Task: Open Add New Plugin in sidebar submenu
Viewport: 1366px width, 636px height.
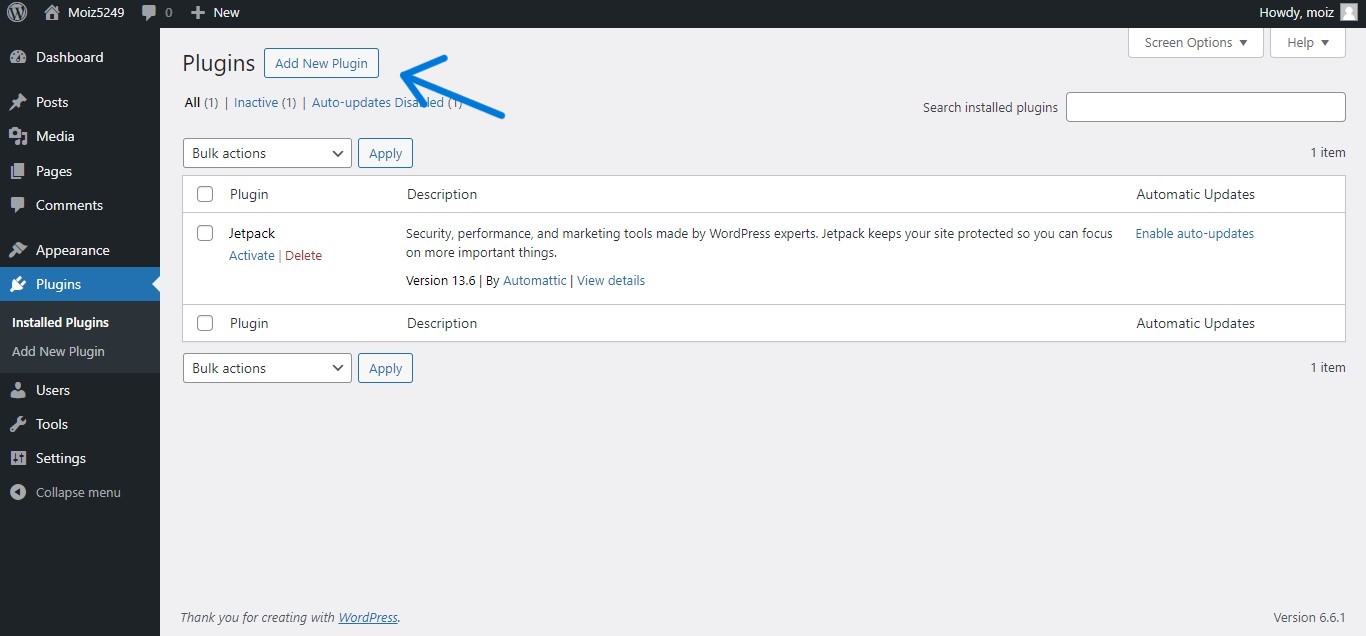Action: pyautogui.click(x=58, y=351)
